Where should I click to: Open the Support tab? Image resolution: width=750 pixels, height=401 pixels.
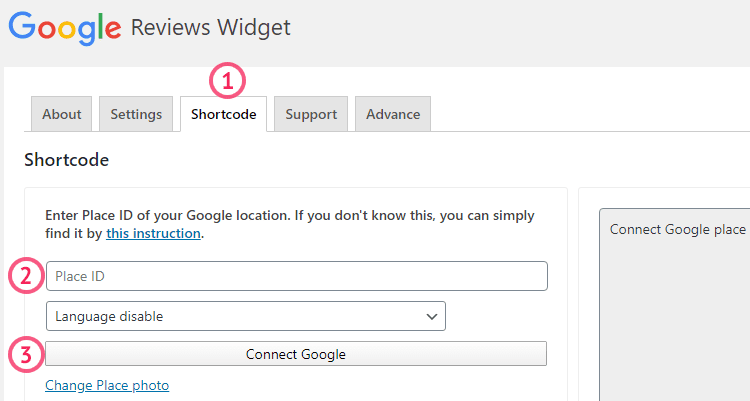[x=311, y=114]
